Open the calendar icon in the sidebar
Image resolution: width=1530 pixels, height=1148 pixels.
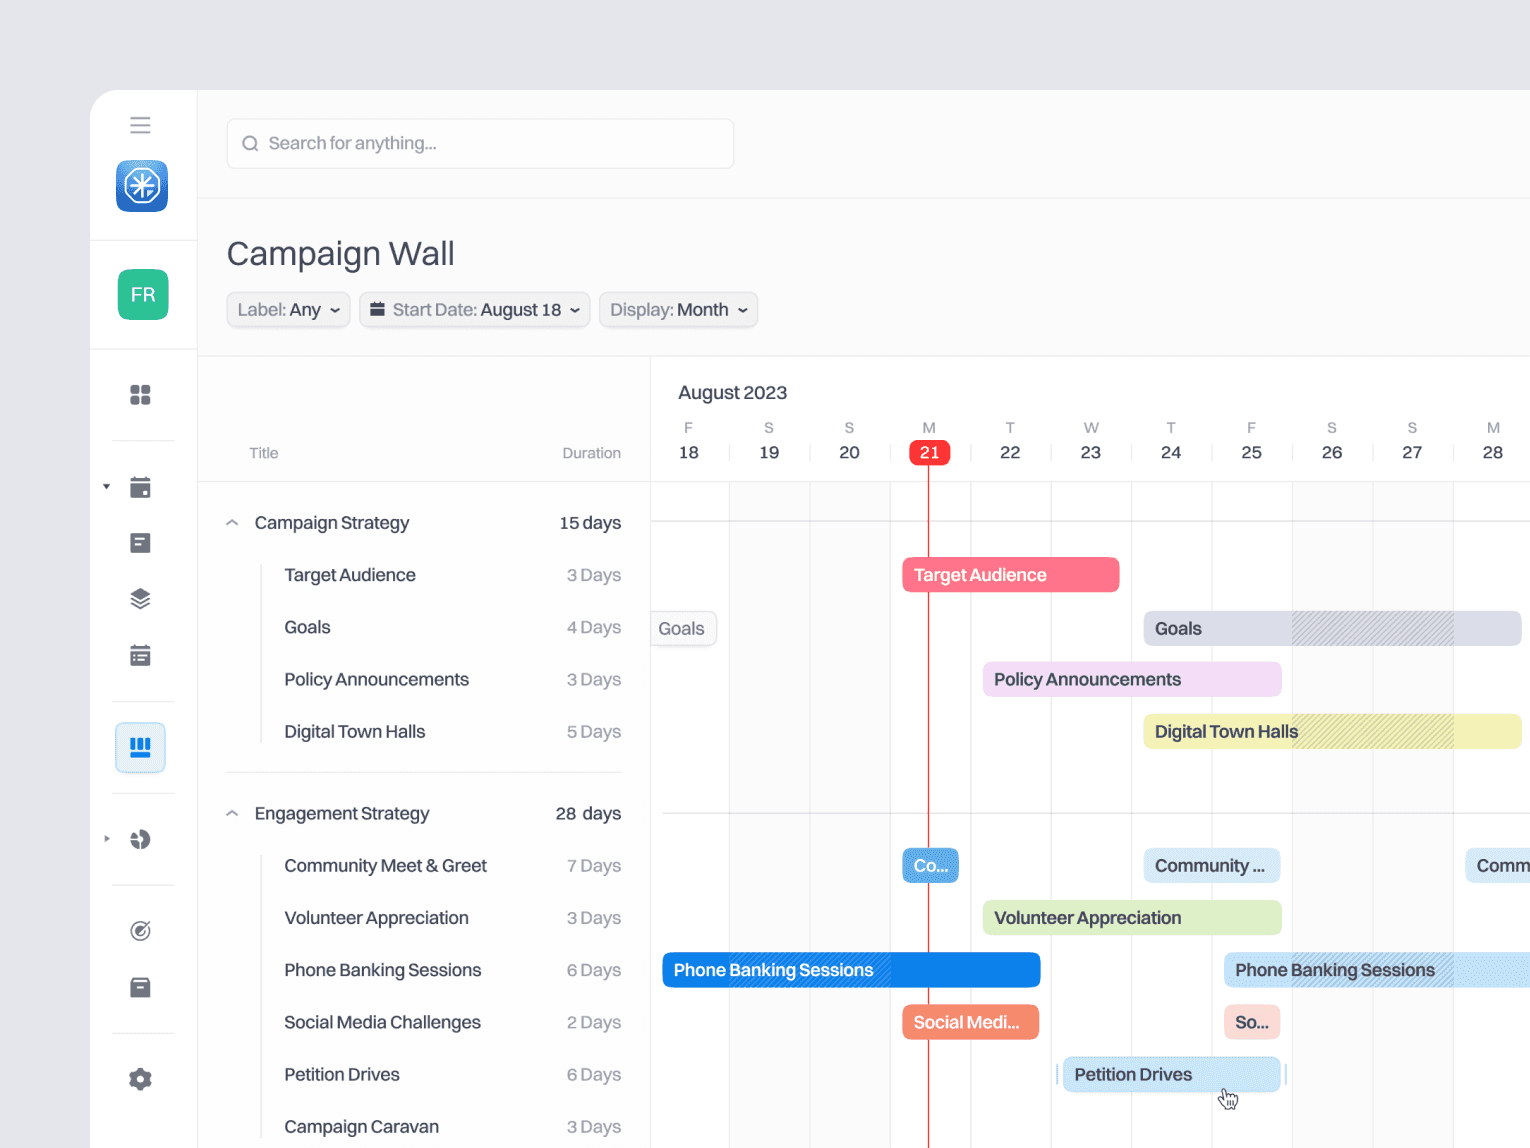coord(139,487)
